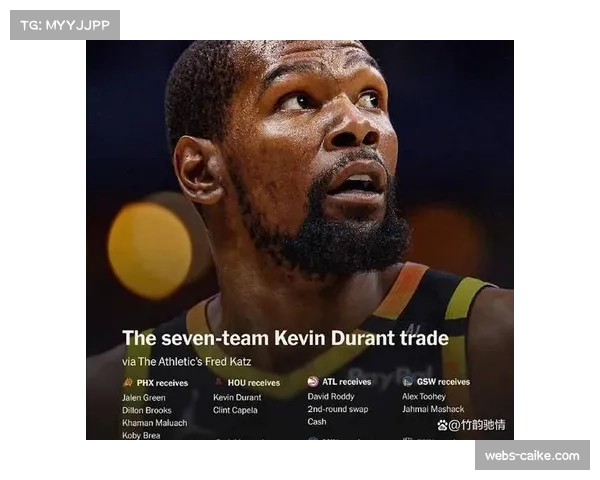This screenshot has width=600, height=480.
Task: Click Khaman Maluach in PHX list
Action: pos(154,423)
